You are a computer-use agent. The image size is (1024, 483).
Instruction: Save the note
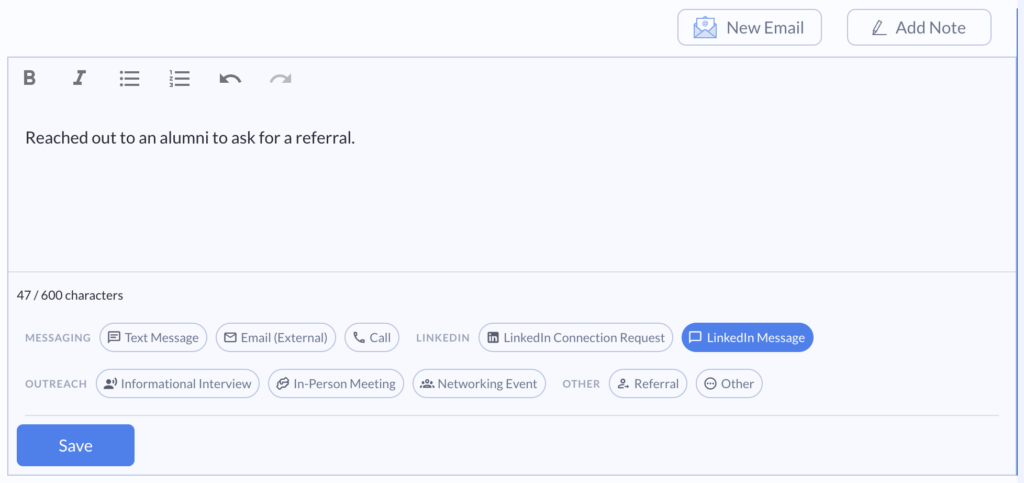76,445
